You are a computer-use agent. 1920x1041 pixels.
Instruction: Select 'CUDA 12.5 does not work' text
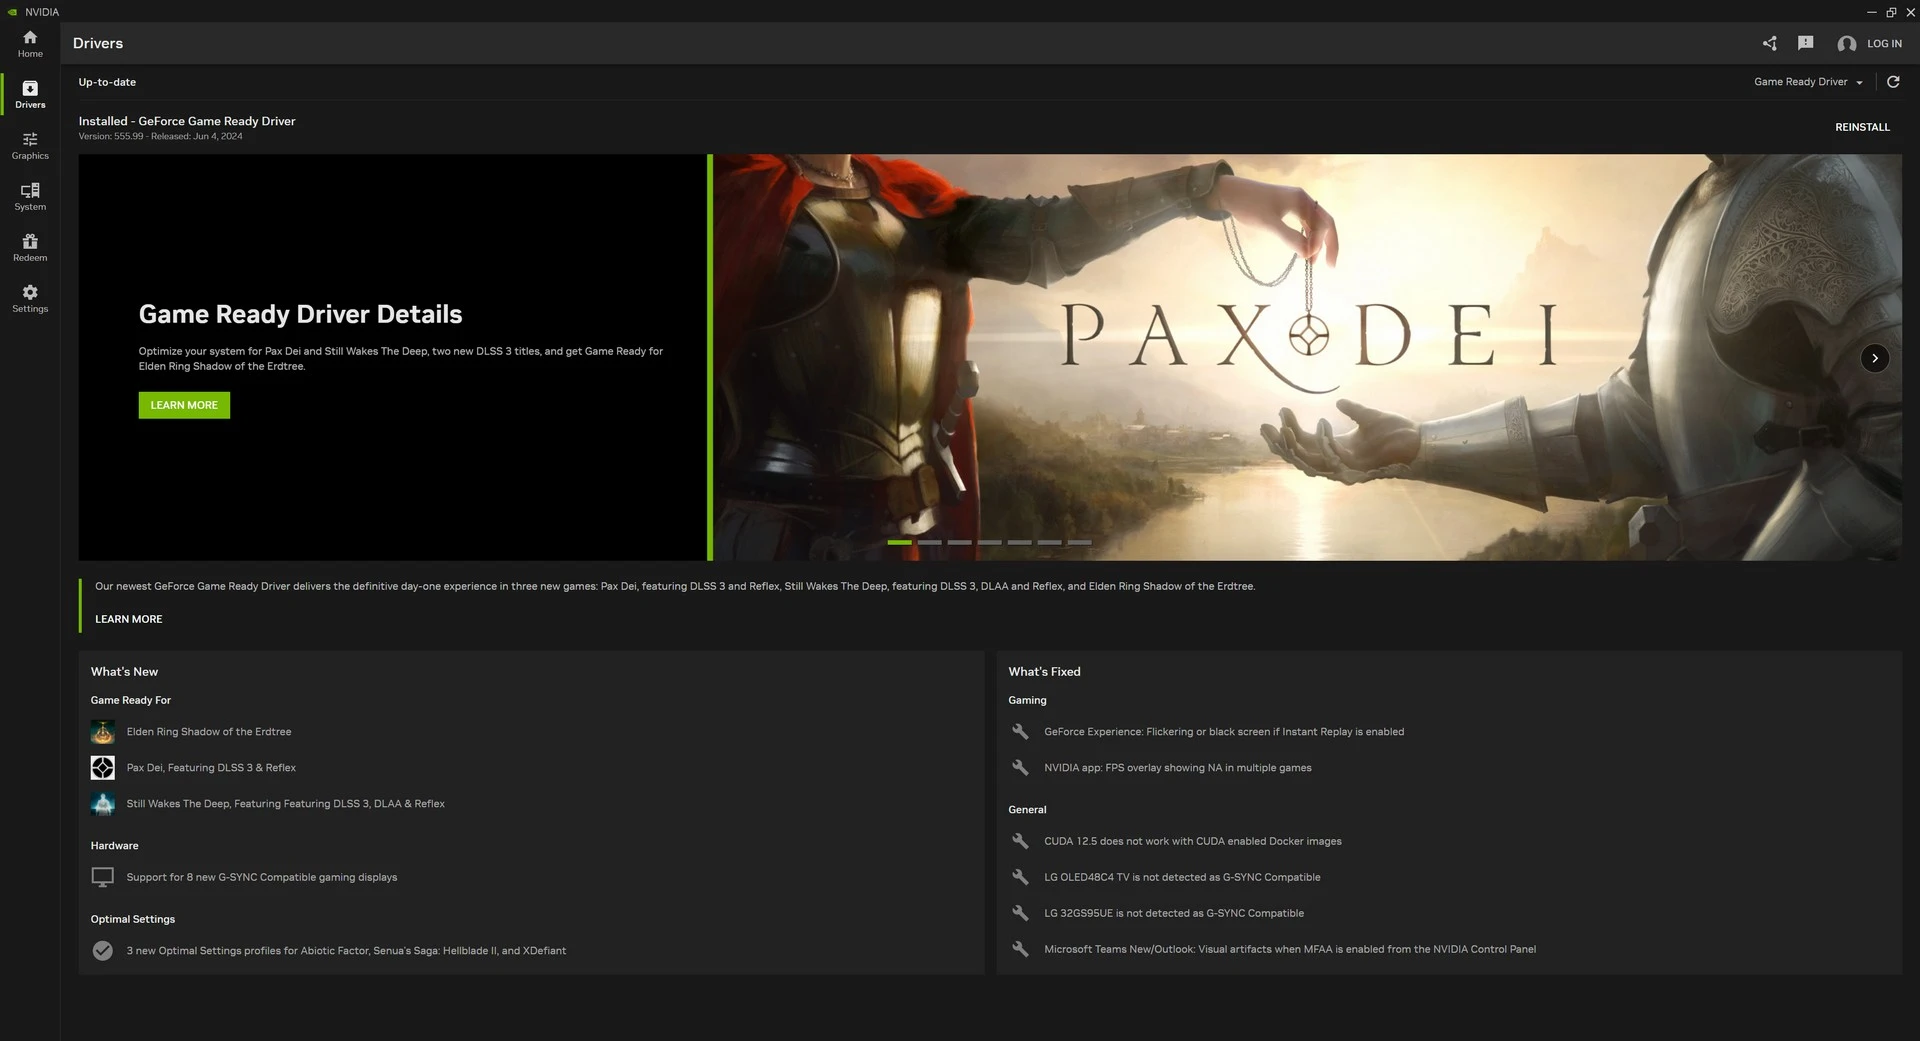point(1193,841)
